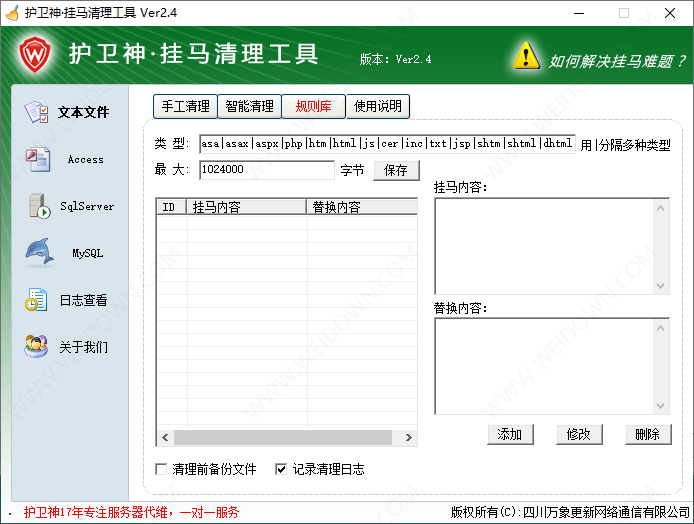Click the red 护卫神17年专注服务器代维 link
Screen dimensions: 694x524
coord(131,512)
